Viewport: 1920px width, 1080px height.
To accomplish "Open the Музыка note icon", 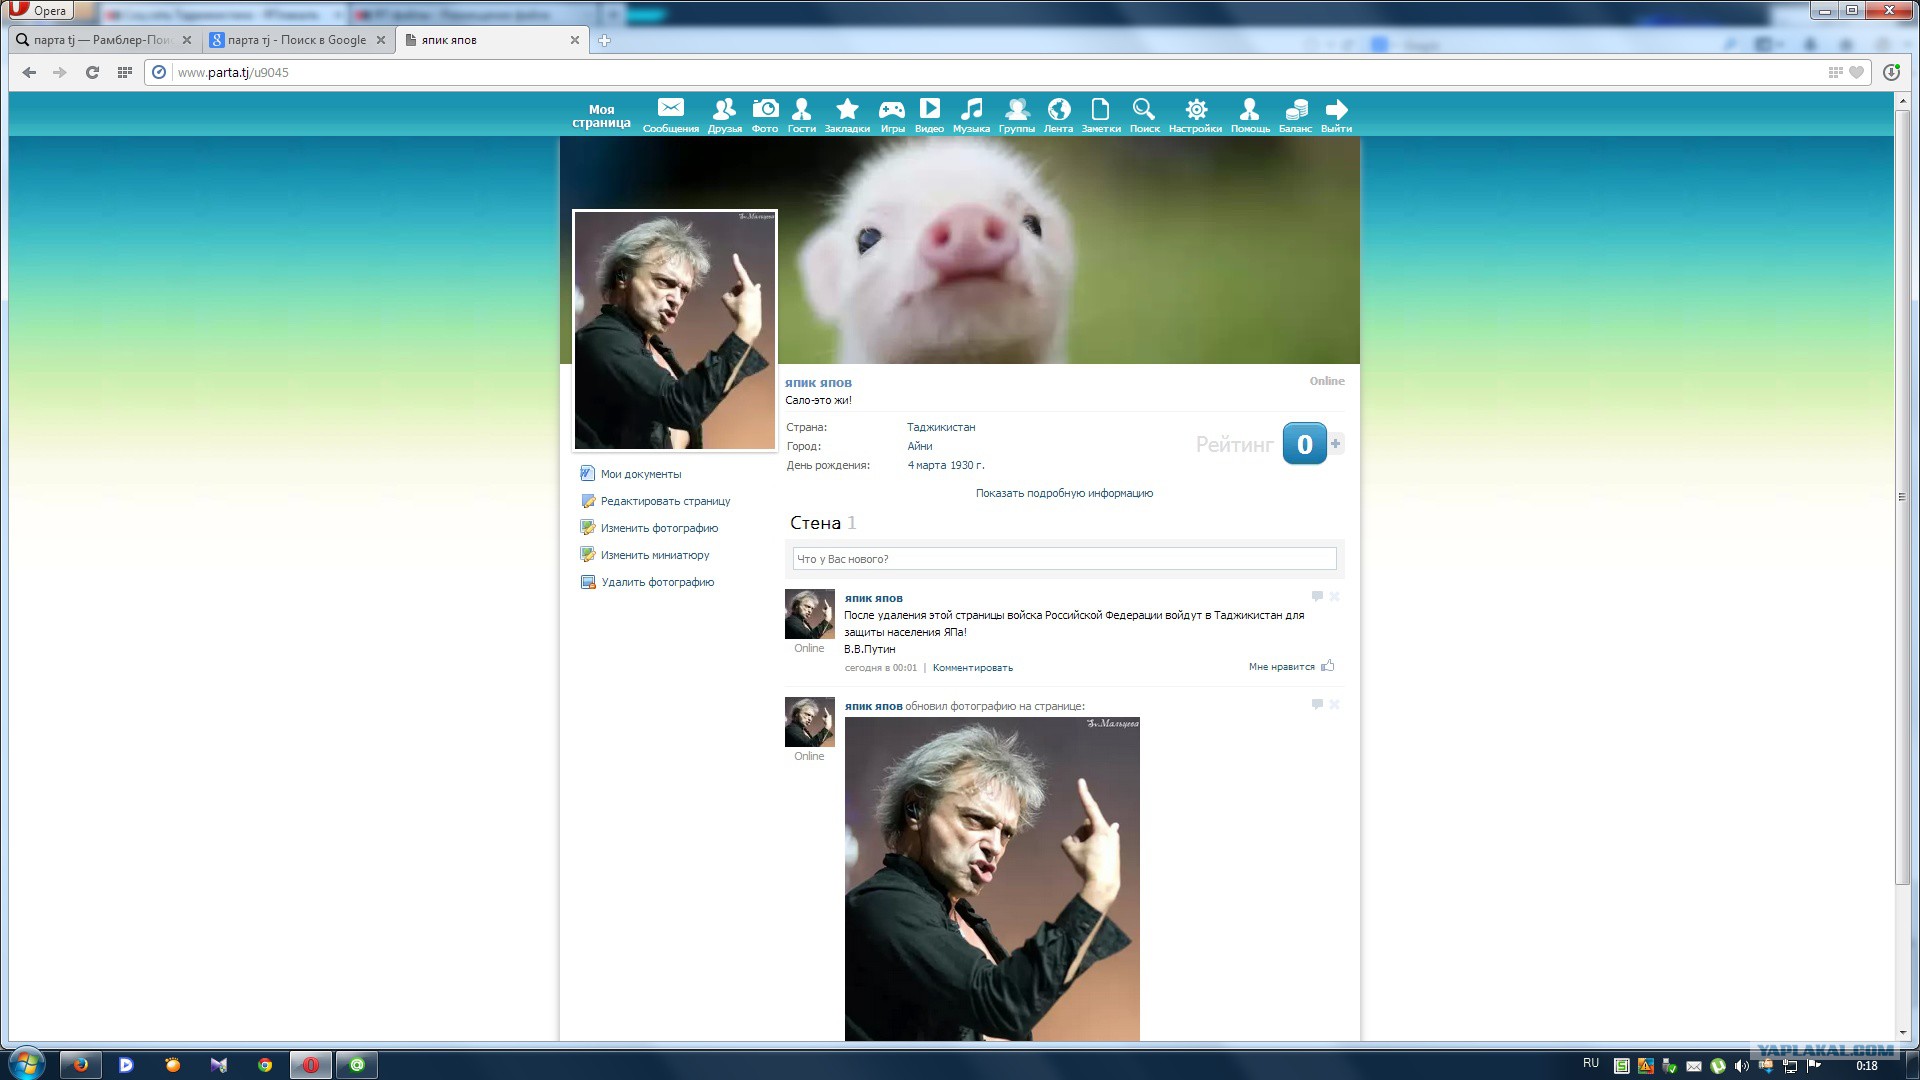I will point(971,114).
